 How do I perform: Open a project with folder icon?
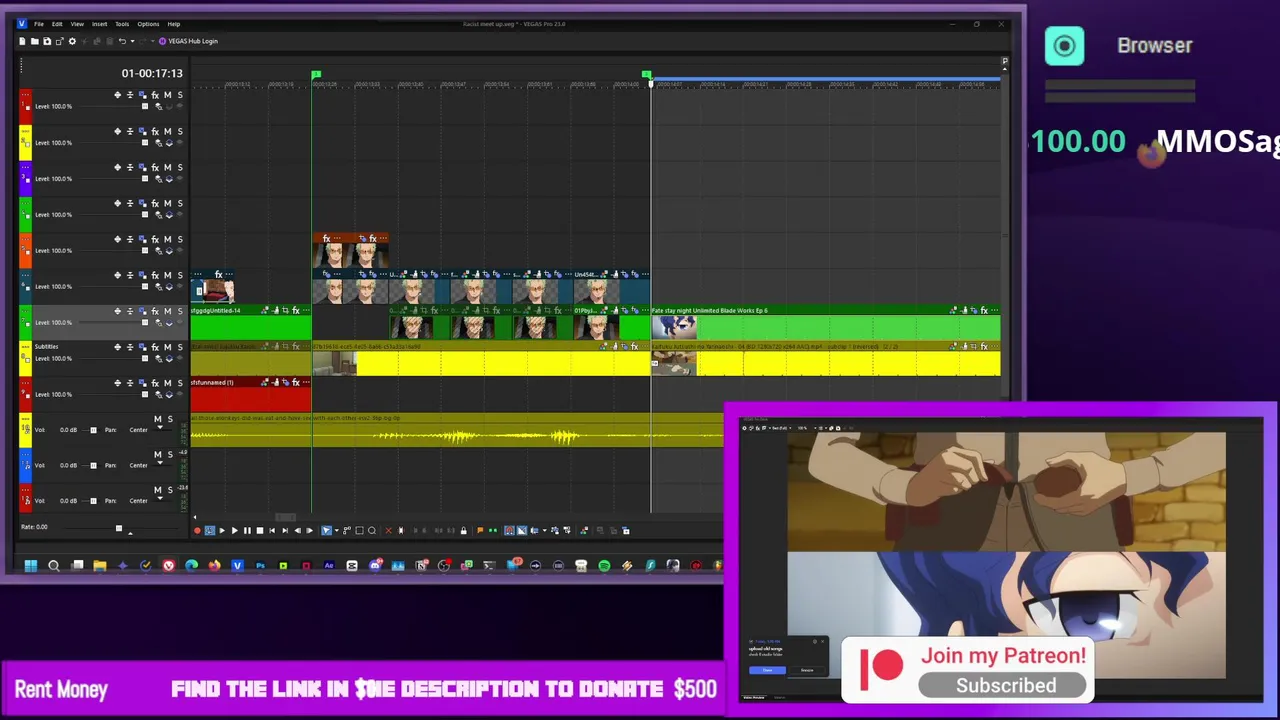[34, 41]
